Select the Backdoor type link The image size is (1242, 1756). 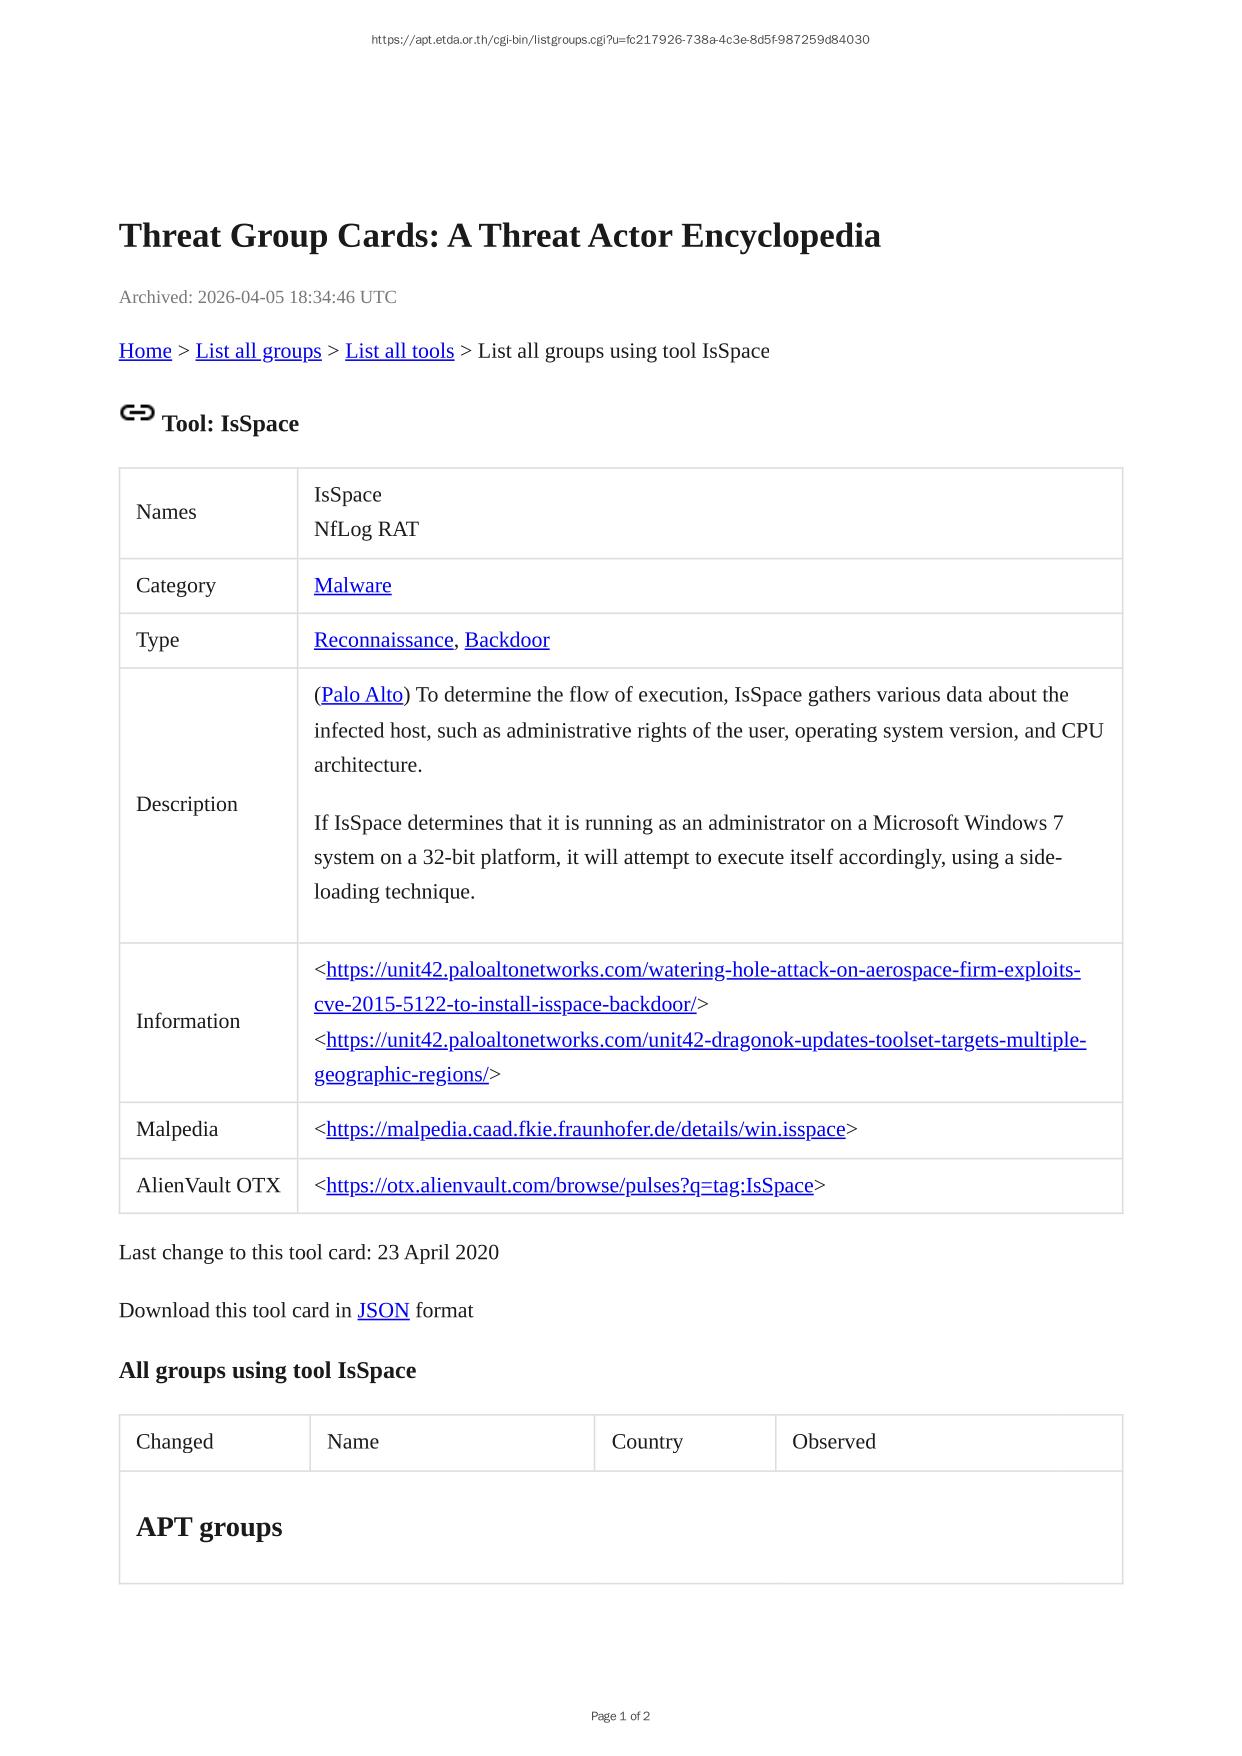pos(506,640)
